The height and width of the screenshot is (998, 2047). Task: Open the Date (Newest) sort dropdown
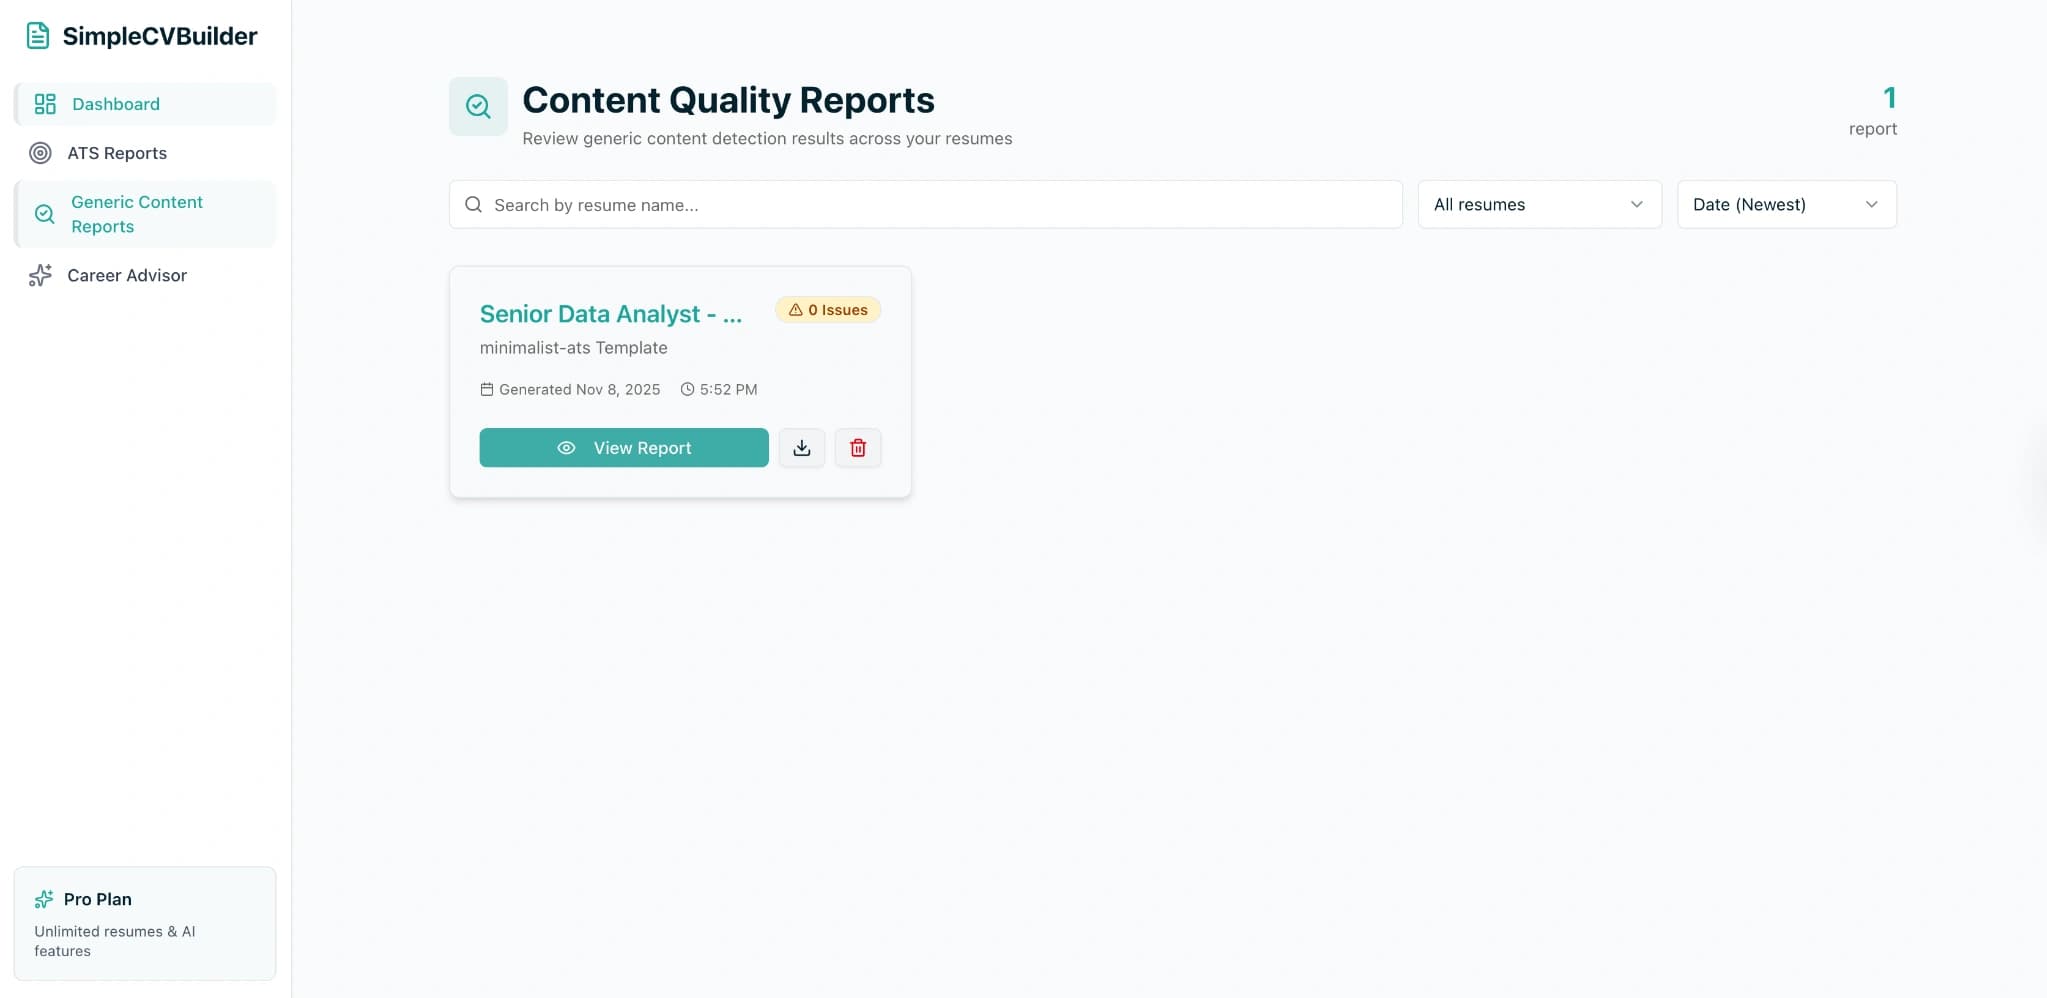click(1786, 205)
